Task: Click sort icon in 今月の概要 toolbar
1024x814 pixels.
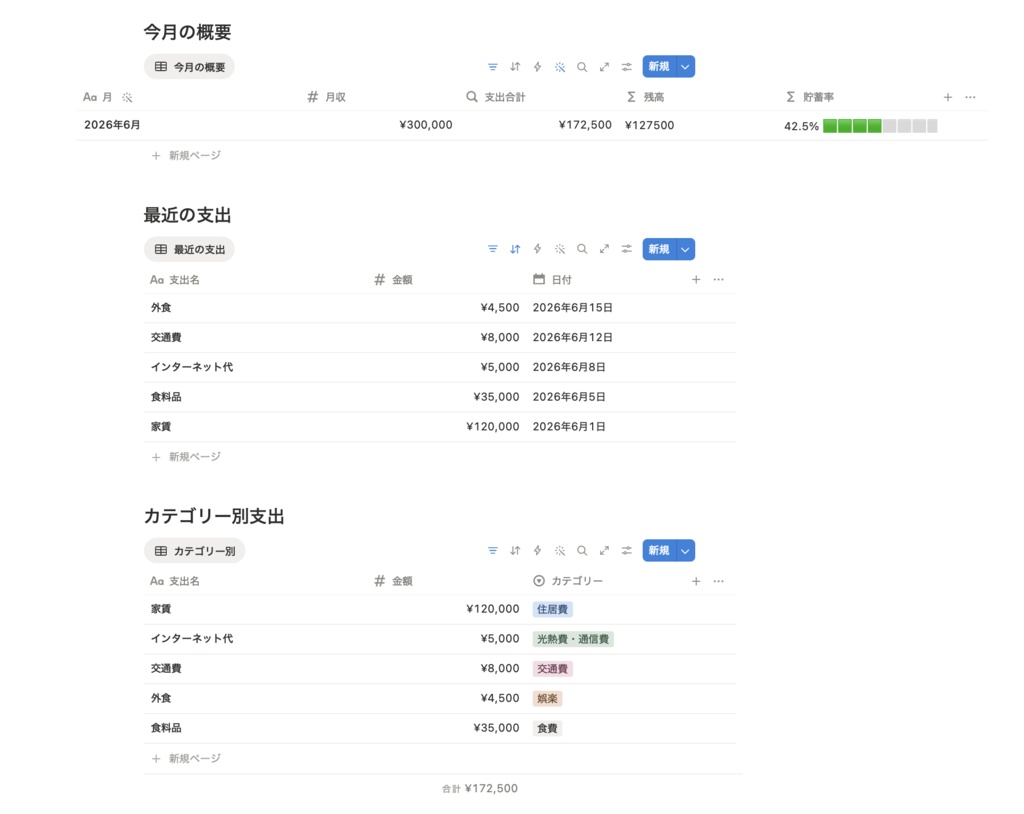Action: pos(515,67)
